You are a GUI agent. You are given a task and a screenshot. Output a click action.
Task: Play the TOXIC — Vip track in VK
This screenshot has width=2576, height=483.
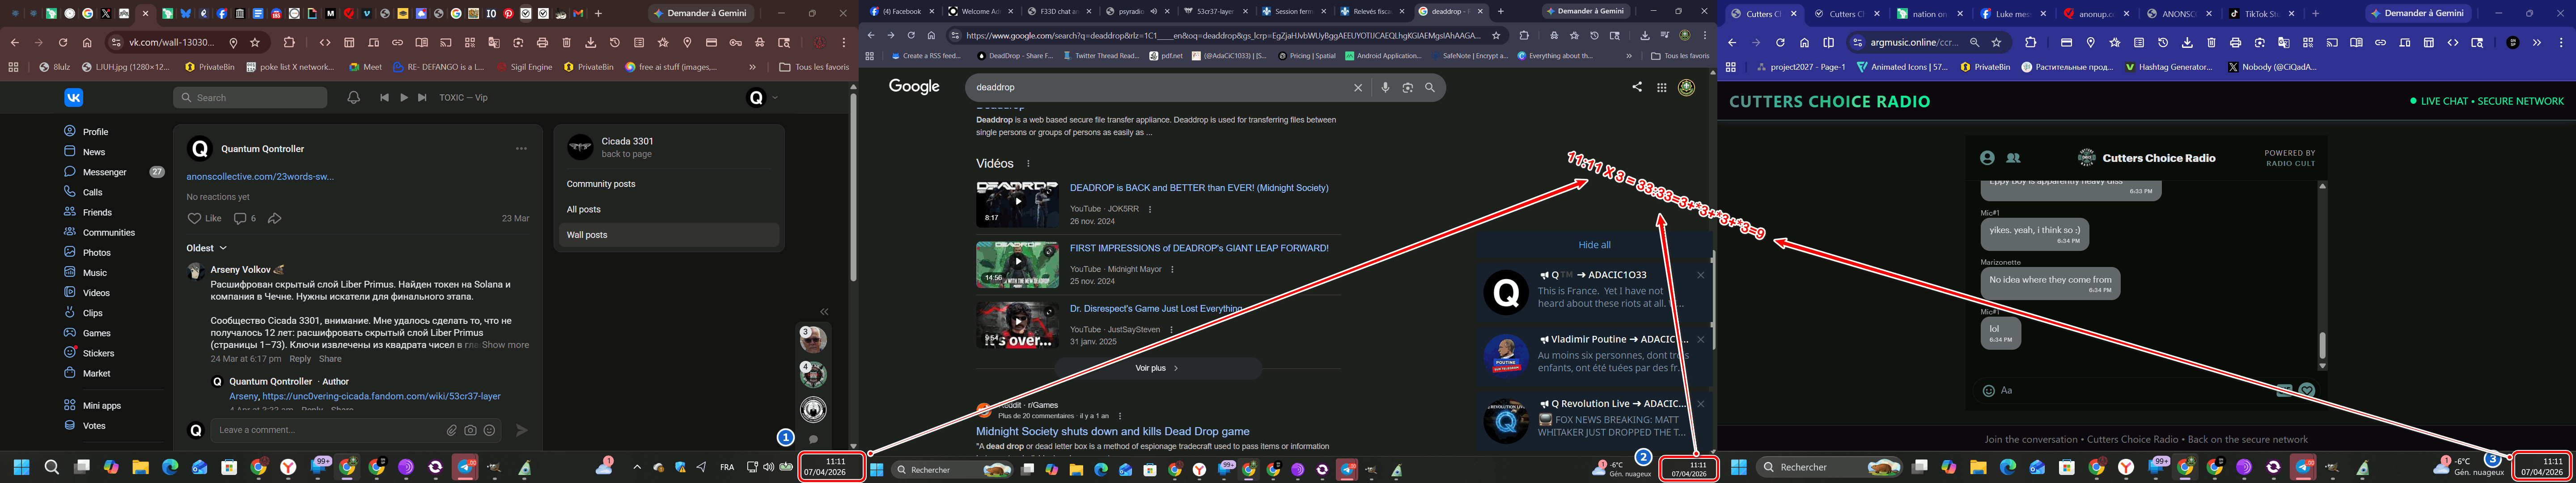[x=404, y=98]
